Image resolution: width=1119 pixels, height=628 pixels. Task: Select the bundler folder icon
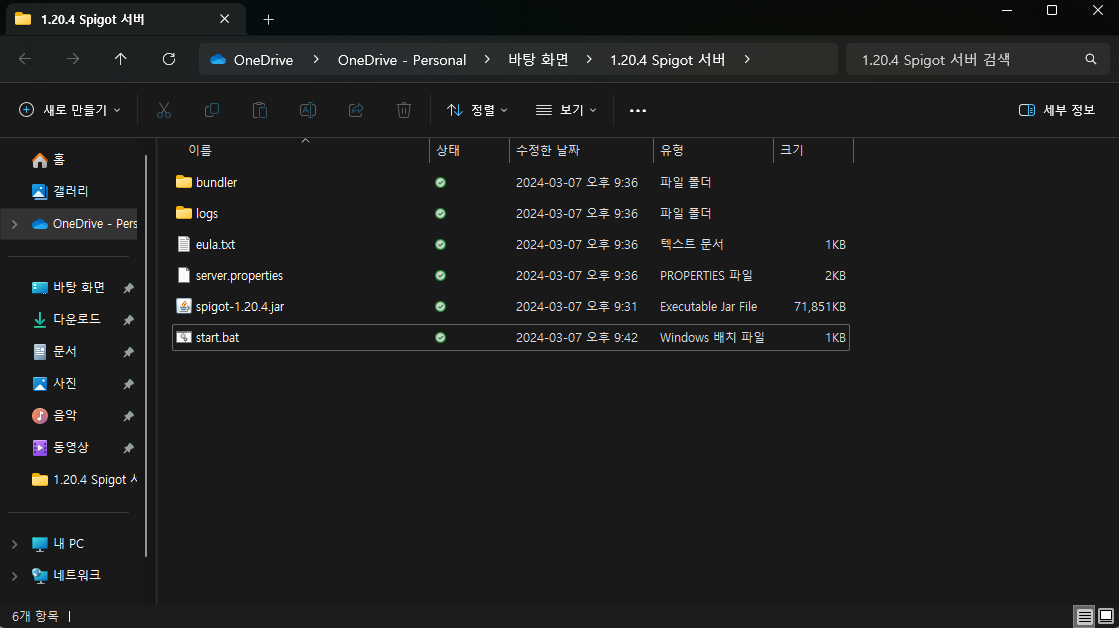coord(183,182)
